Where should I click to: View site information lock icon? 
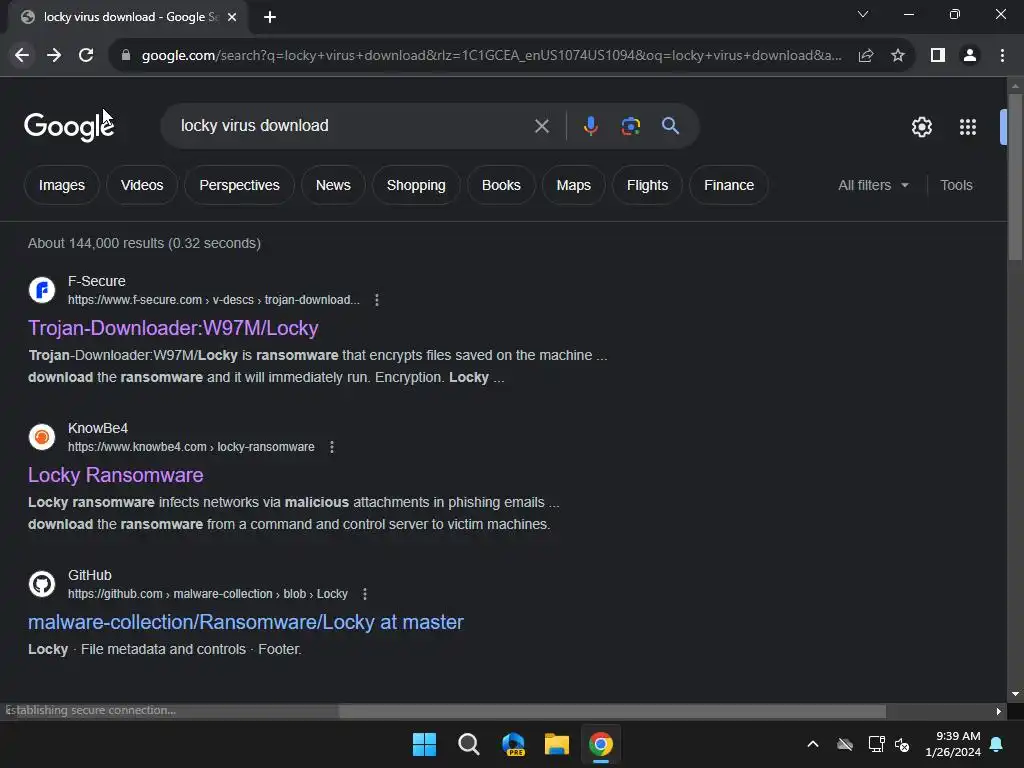point(126,56)
